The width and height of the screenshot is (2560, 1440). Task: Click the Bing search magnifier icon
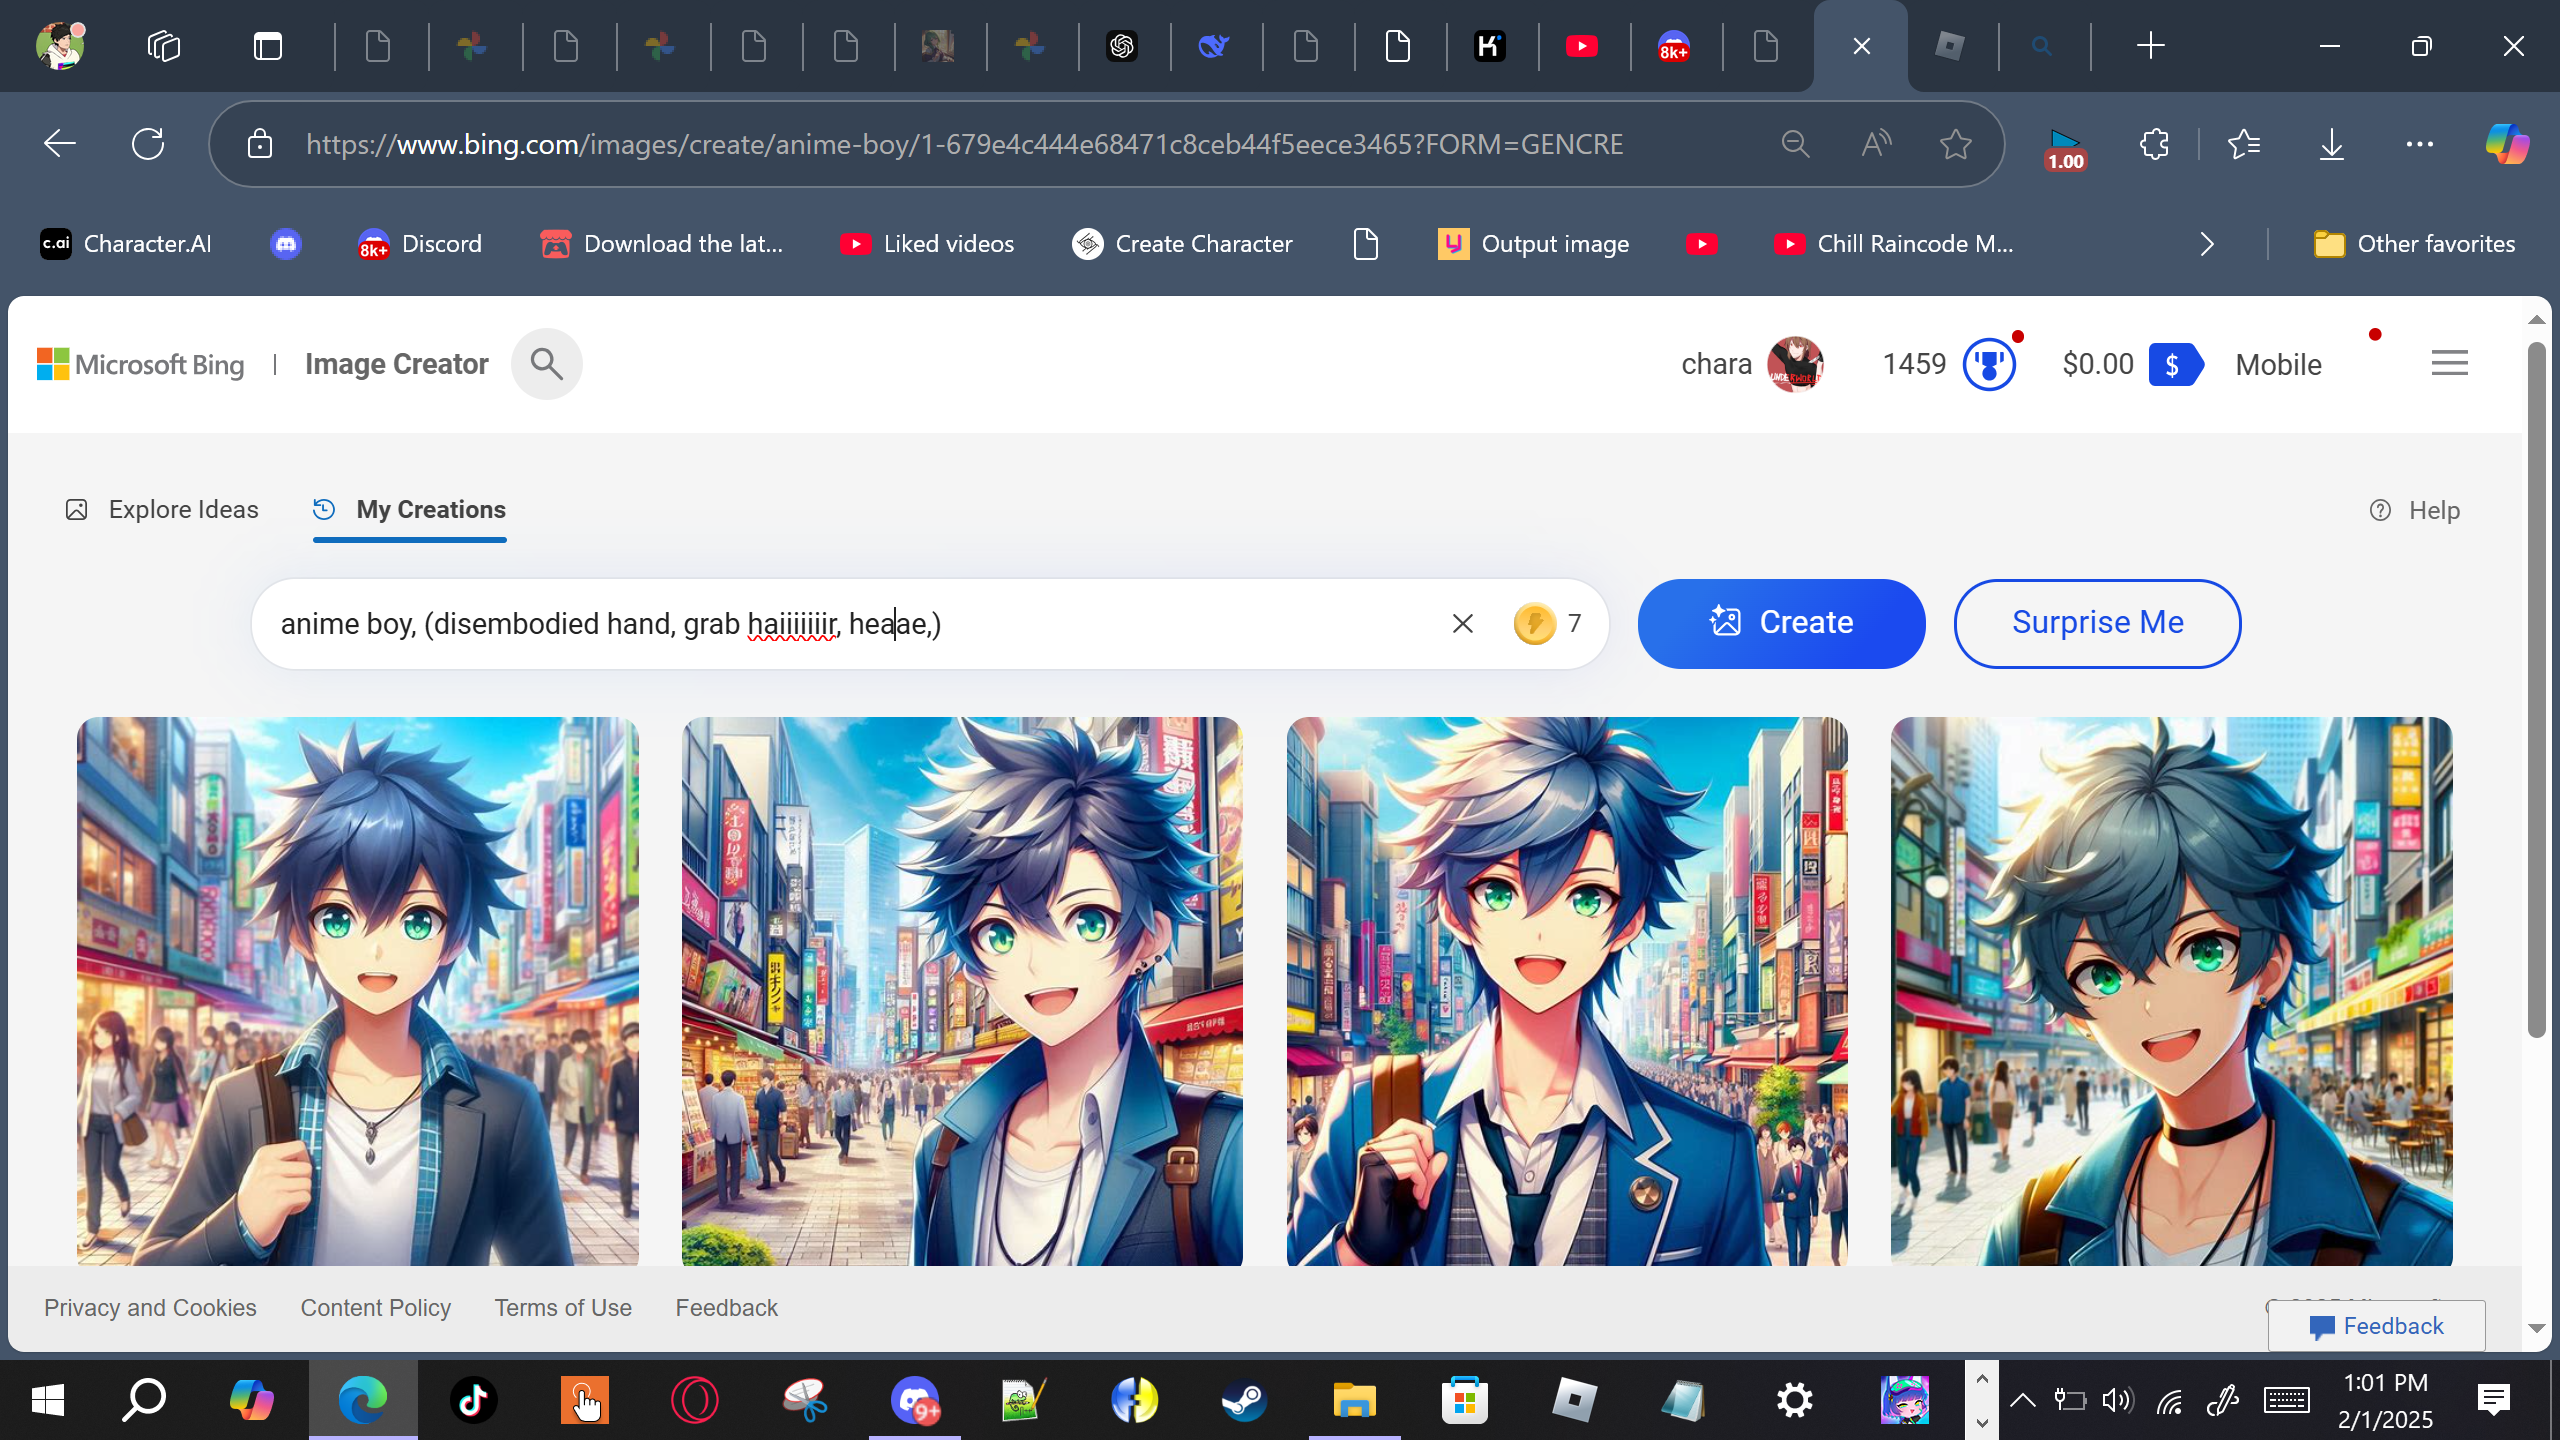(x=546, y=364)
